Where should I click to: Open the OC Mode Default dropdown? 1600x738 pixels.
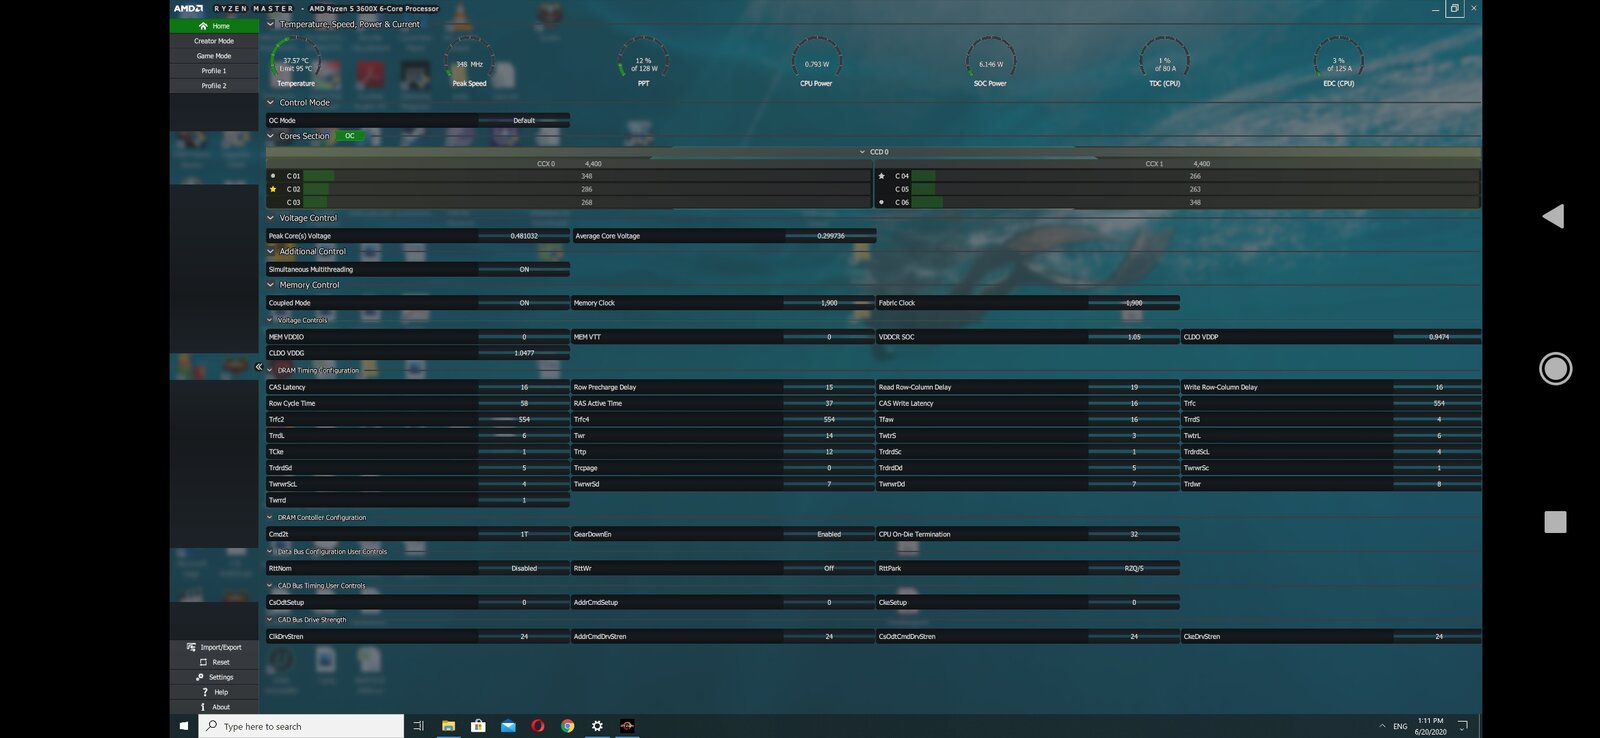(x=524, y=120)
